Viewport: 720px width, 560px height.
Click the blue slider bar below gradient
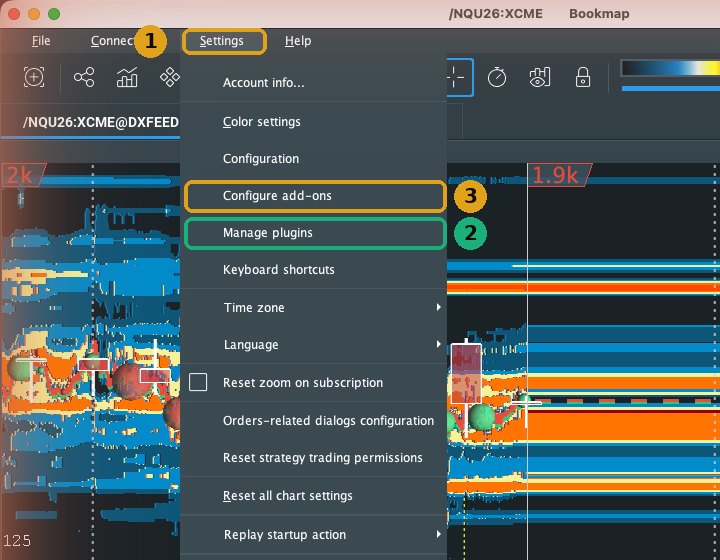click(670, 88)
